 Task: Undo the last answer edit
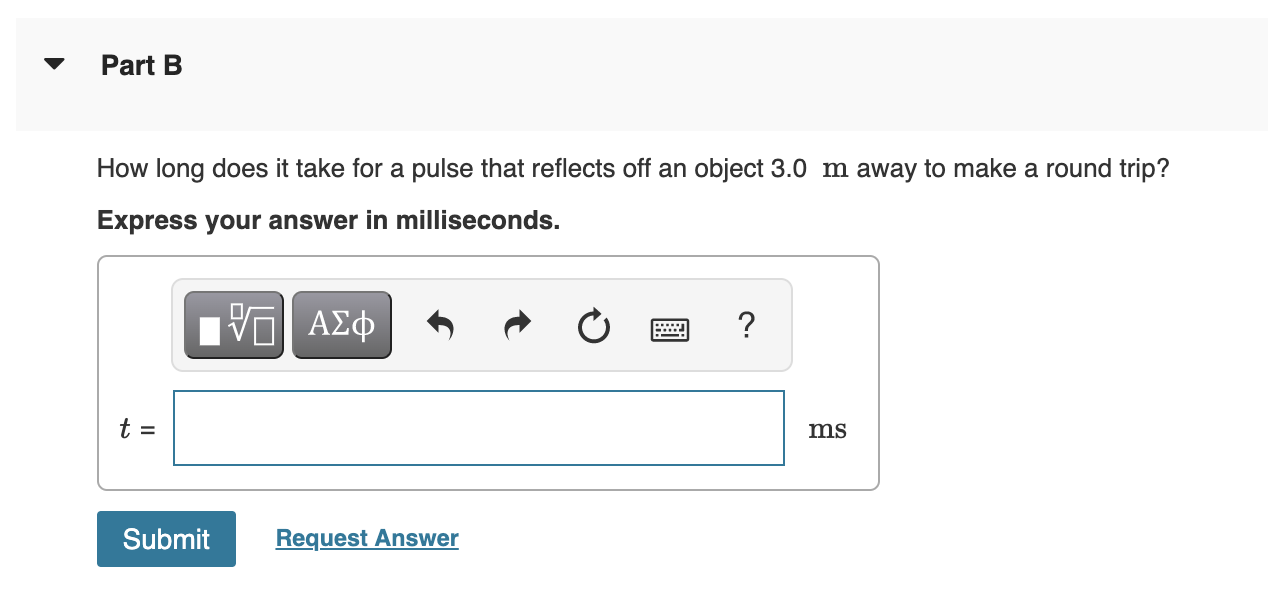[441, 324]
